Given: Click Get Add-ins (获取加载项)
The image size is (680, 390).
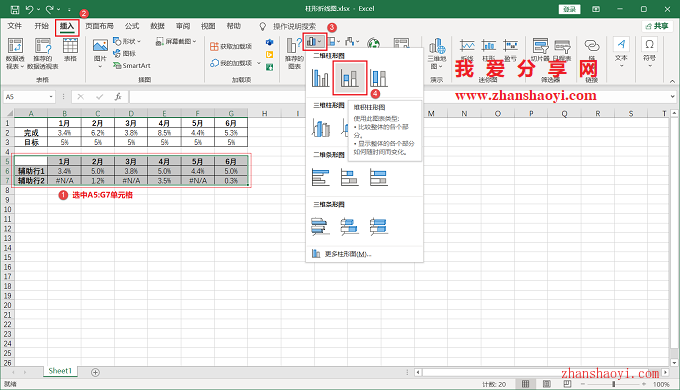Looking at the screenshot, I should [231, 46].
